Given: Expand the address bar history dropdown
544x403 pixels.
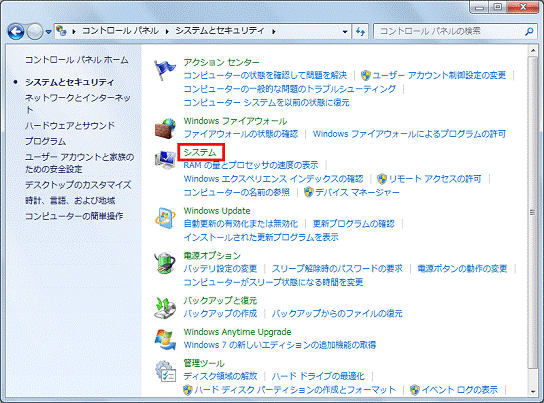Looking at the screenshot, I should [x=345, y=32].
